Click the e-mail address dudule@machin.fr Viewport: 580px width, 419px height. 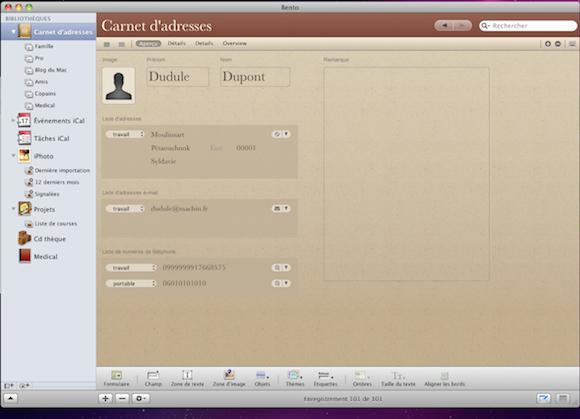[179, 209]
